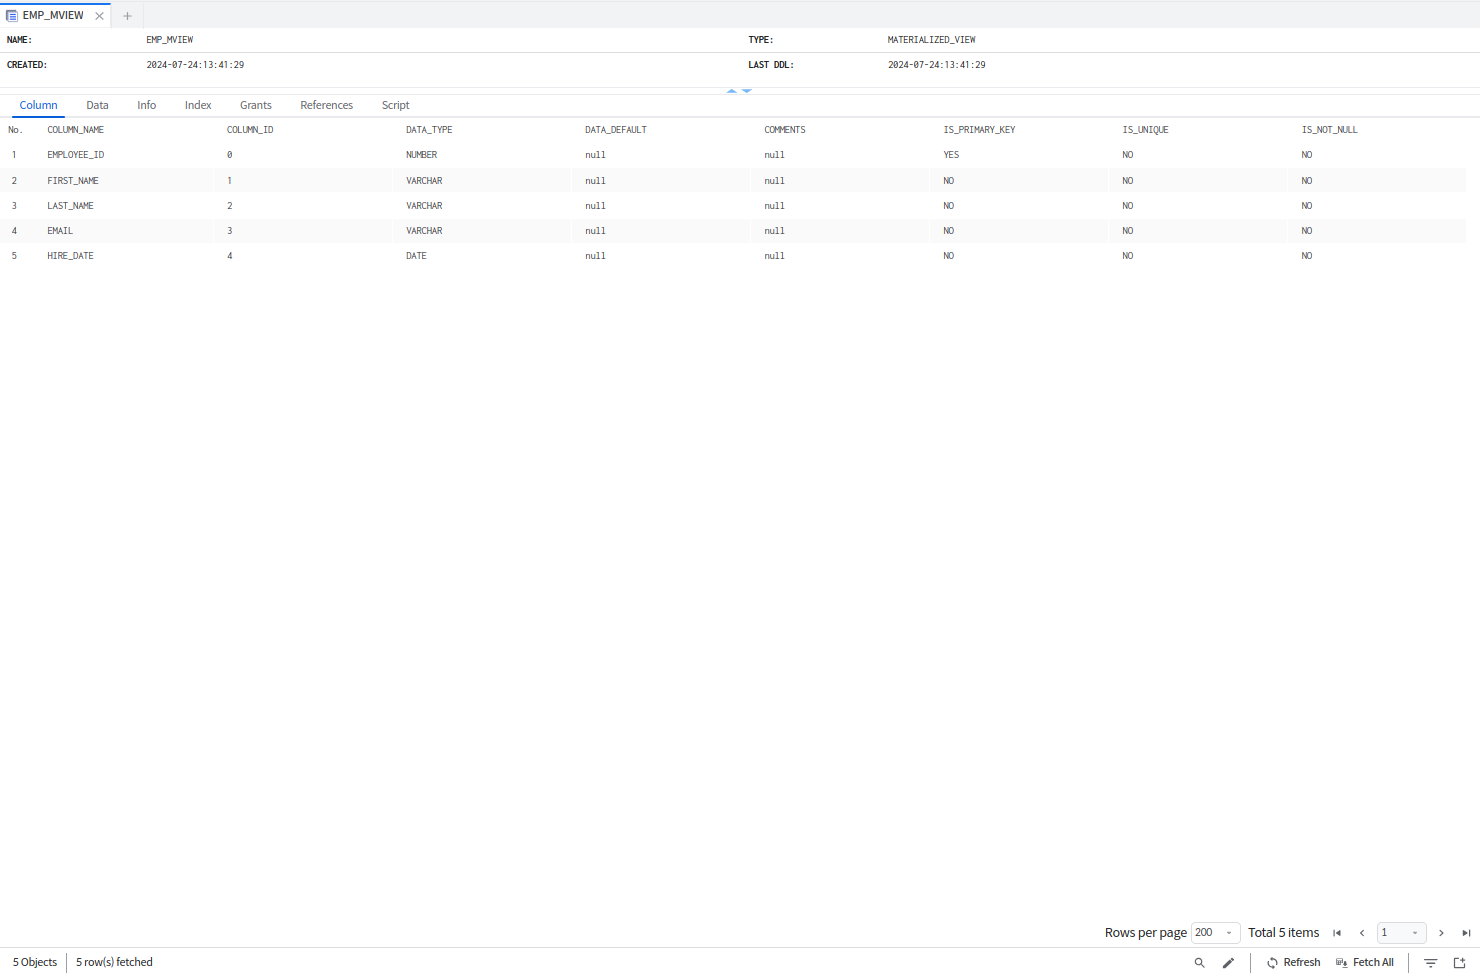Go to the previous page
The image size is (1480, 977).
click(1362, 933)
